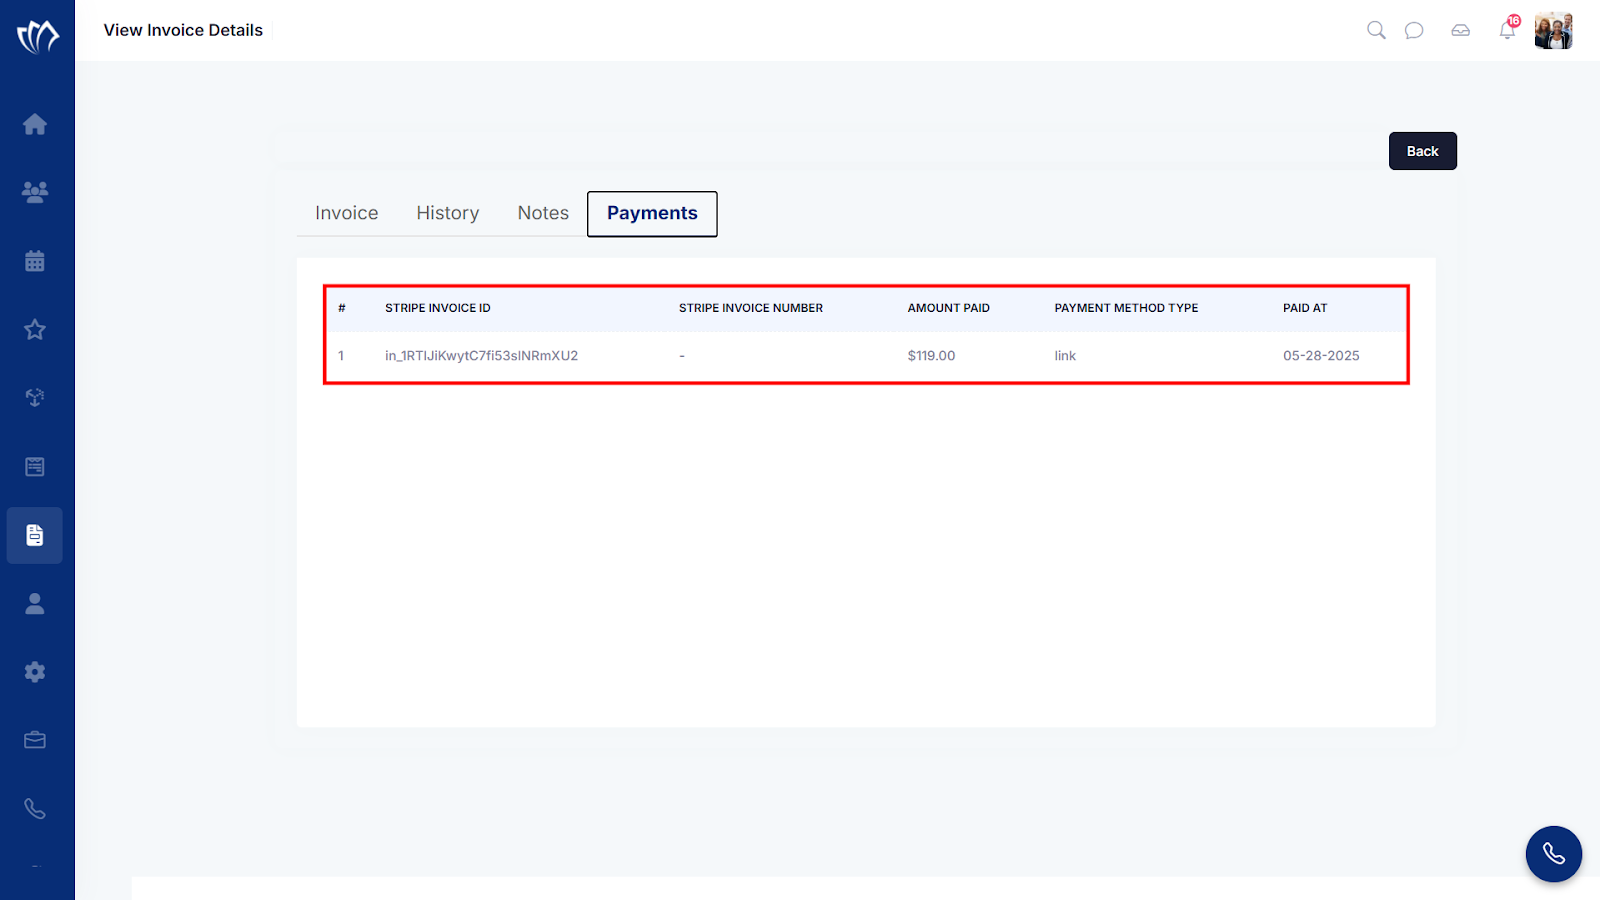The width and height of the screenshot is (1600, 900).
Task: Open the users group icon in sidebar
Action: point(35,192)
